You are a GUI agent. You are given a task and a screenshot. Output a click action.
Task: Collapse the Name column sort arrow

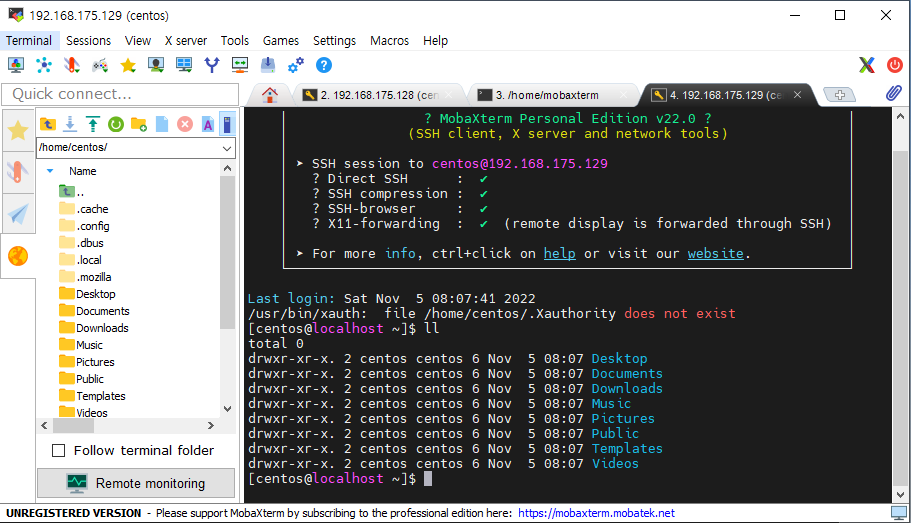pos(50,171)
